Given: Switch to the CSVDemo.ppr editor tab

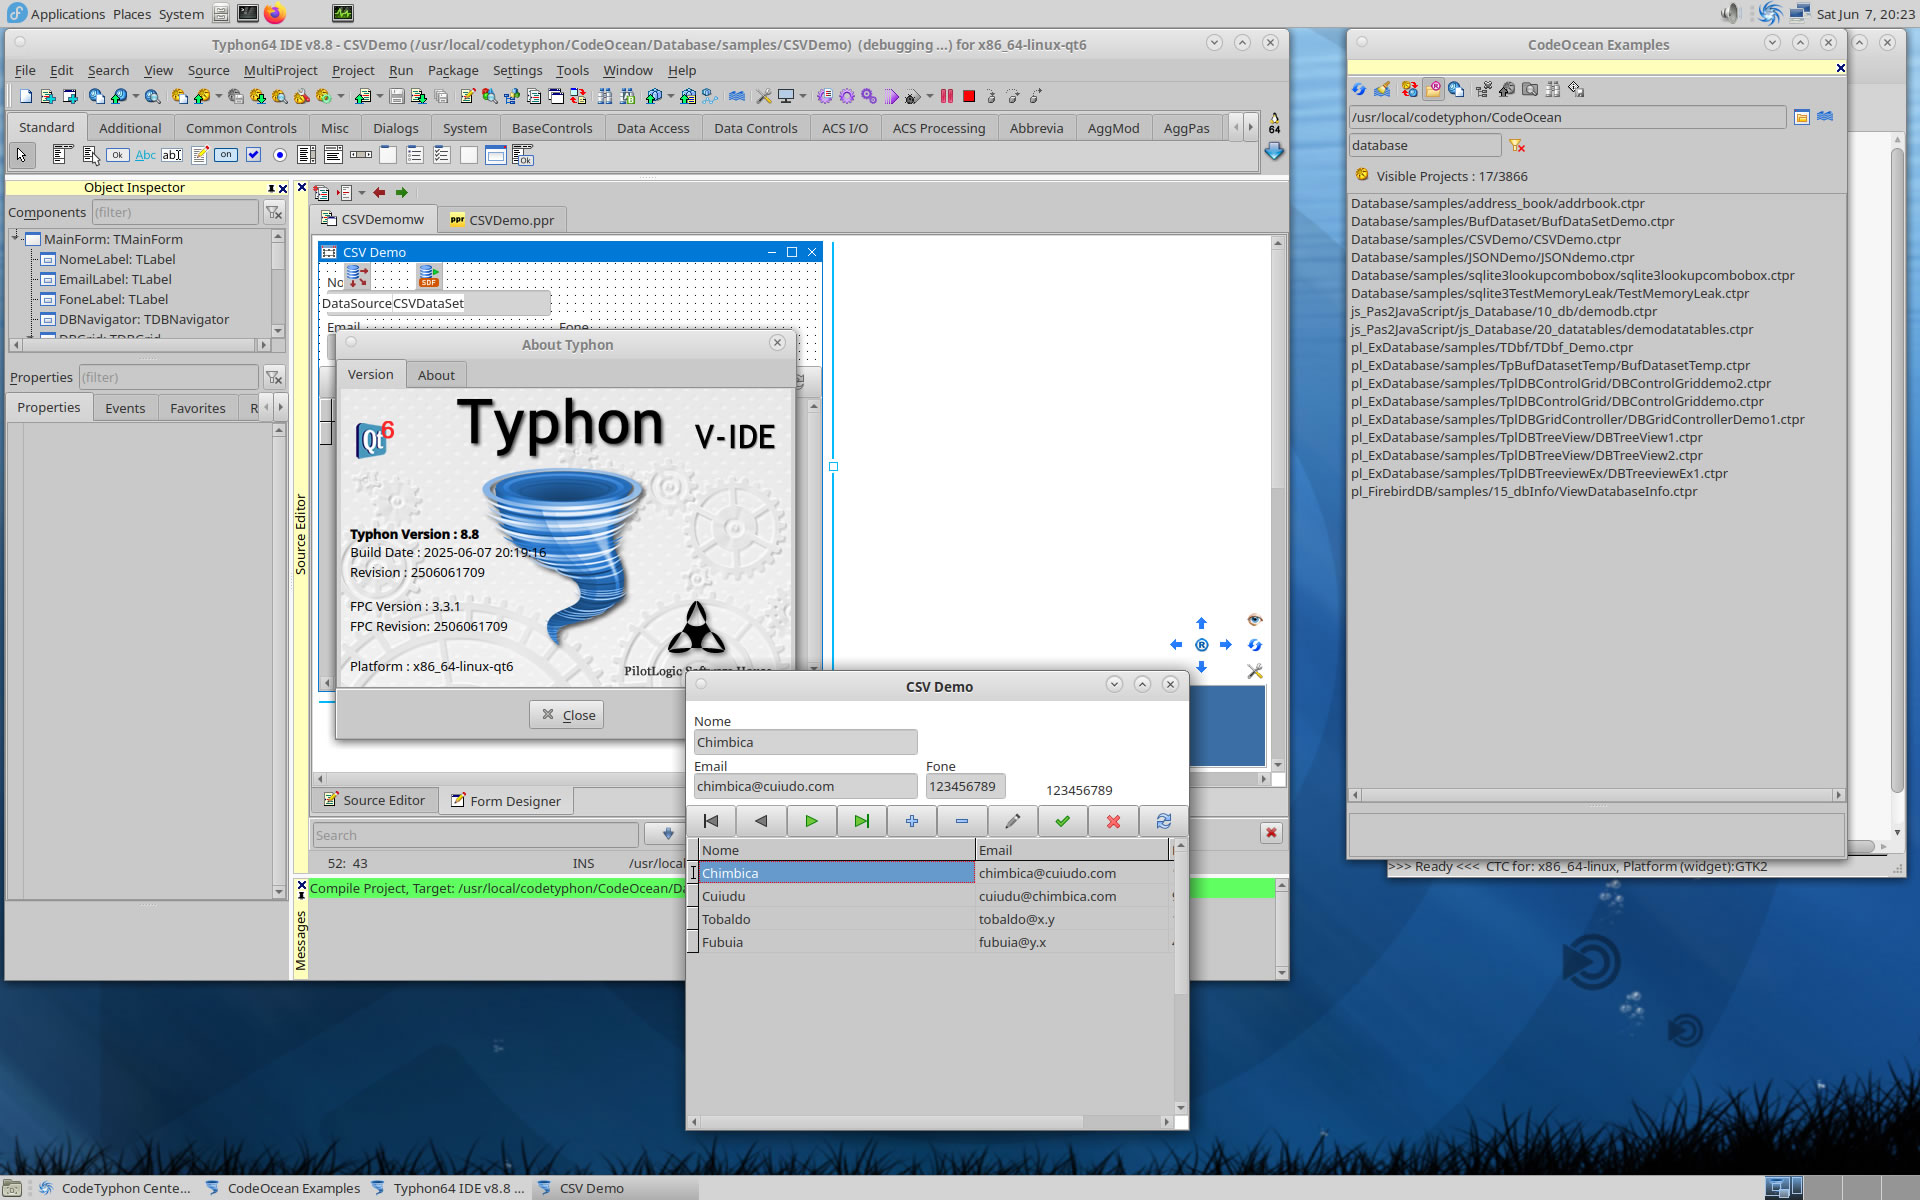Looking at the screenshot, I should click(502, 220).
